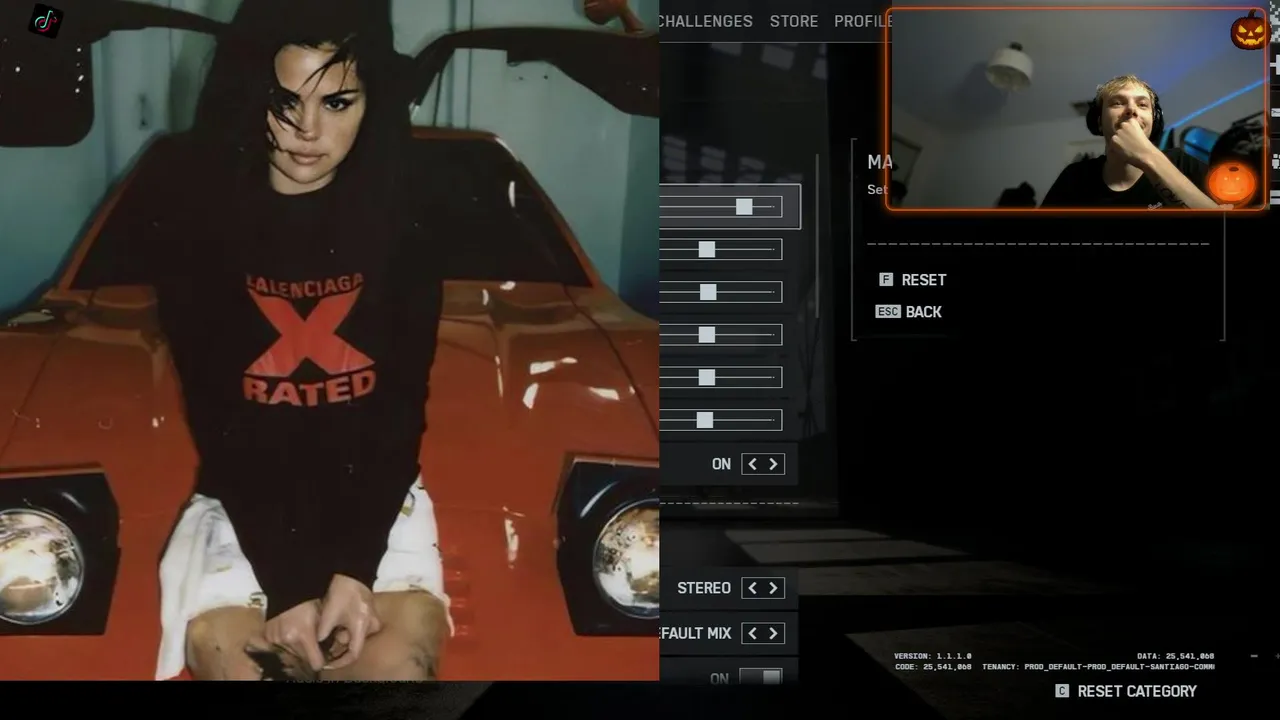Image resolution: width=1280 pixels, height=720 pixels.
Task: Click the jack-o'-lantern icon on webcam corner
Action: coord(1249,32)
